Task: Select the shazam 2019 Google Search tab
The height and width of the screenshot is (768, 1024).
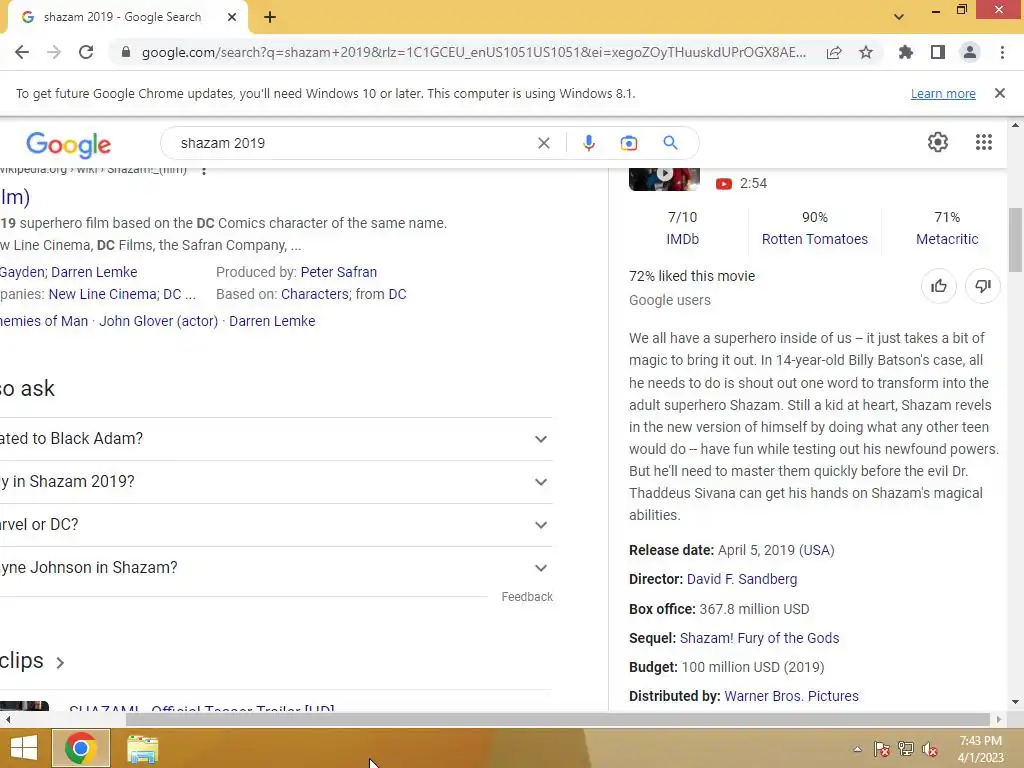Action: click(x=122, y=17)
